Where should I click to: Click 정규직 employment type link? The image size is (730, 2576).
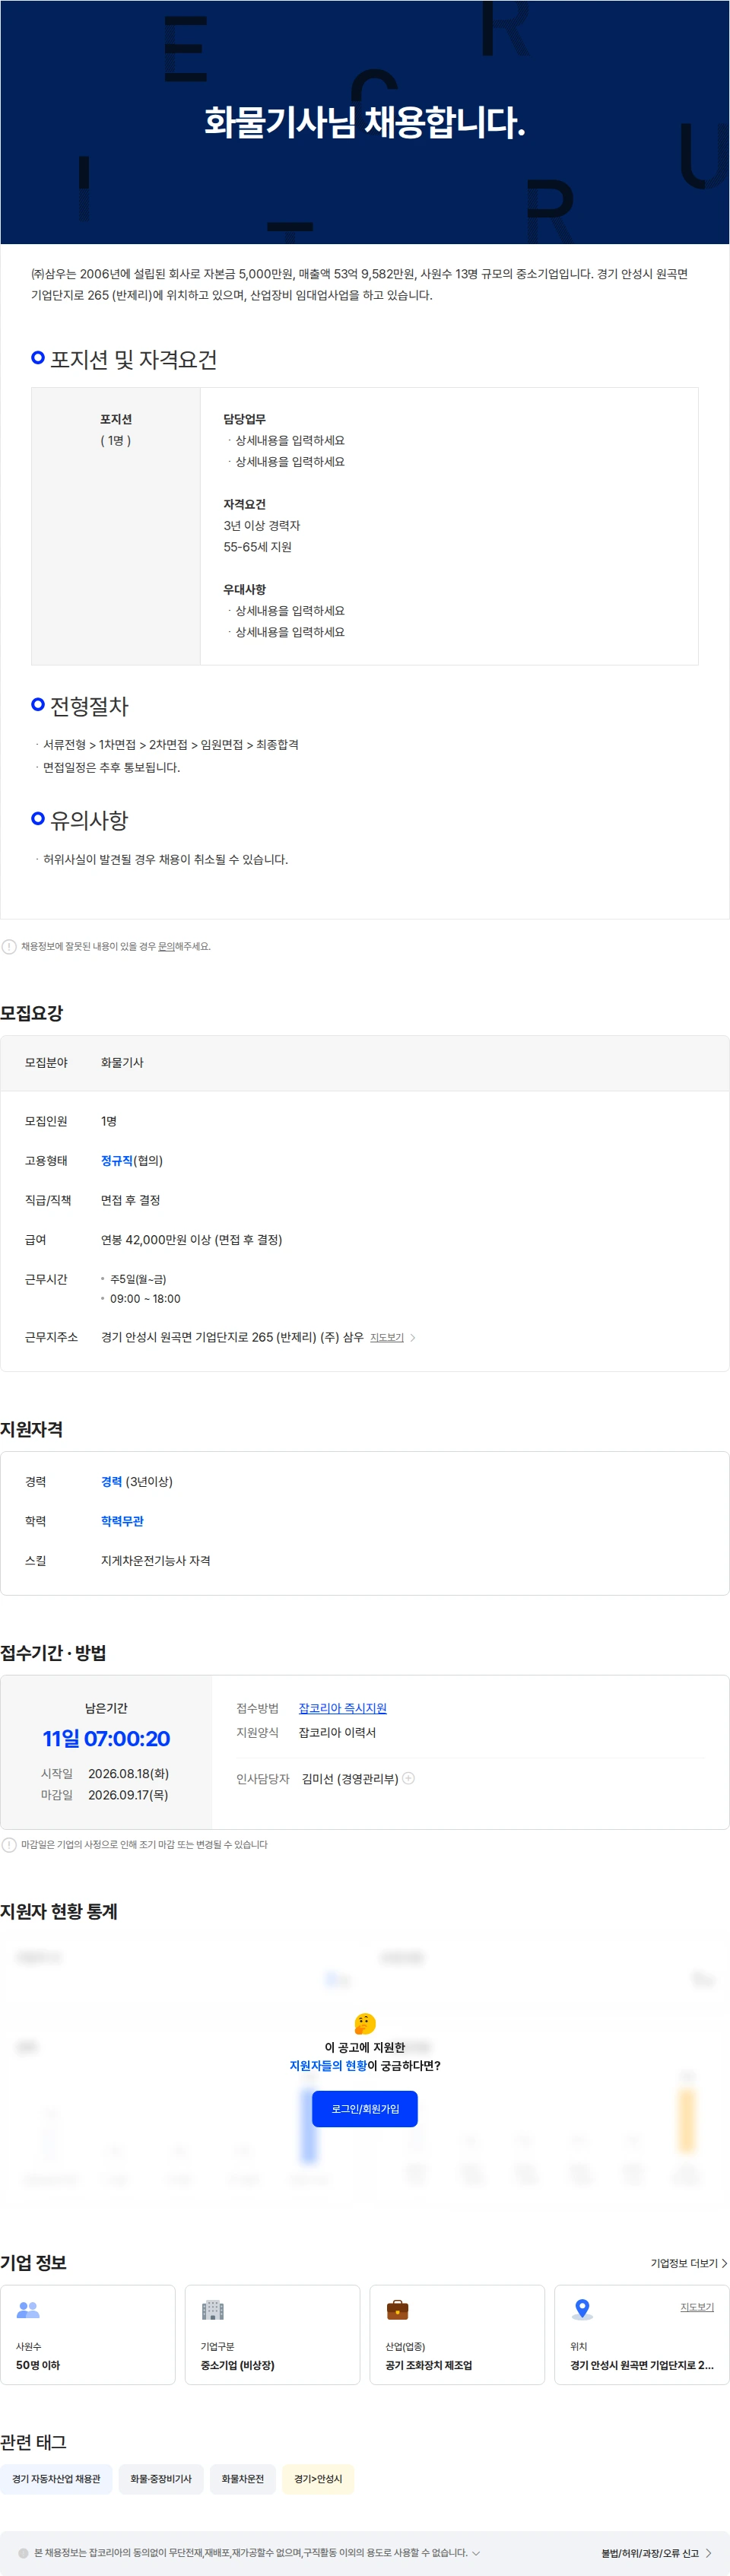(x=117, y=1160)
